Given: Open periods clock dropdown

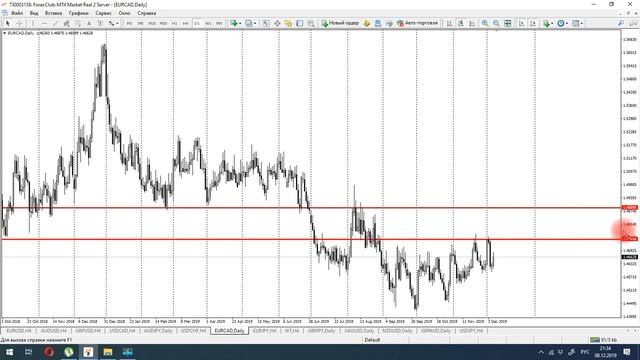Looking at the screenshot, I should coord(562,23).
